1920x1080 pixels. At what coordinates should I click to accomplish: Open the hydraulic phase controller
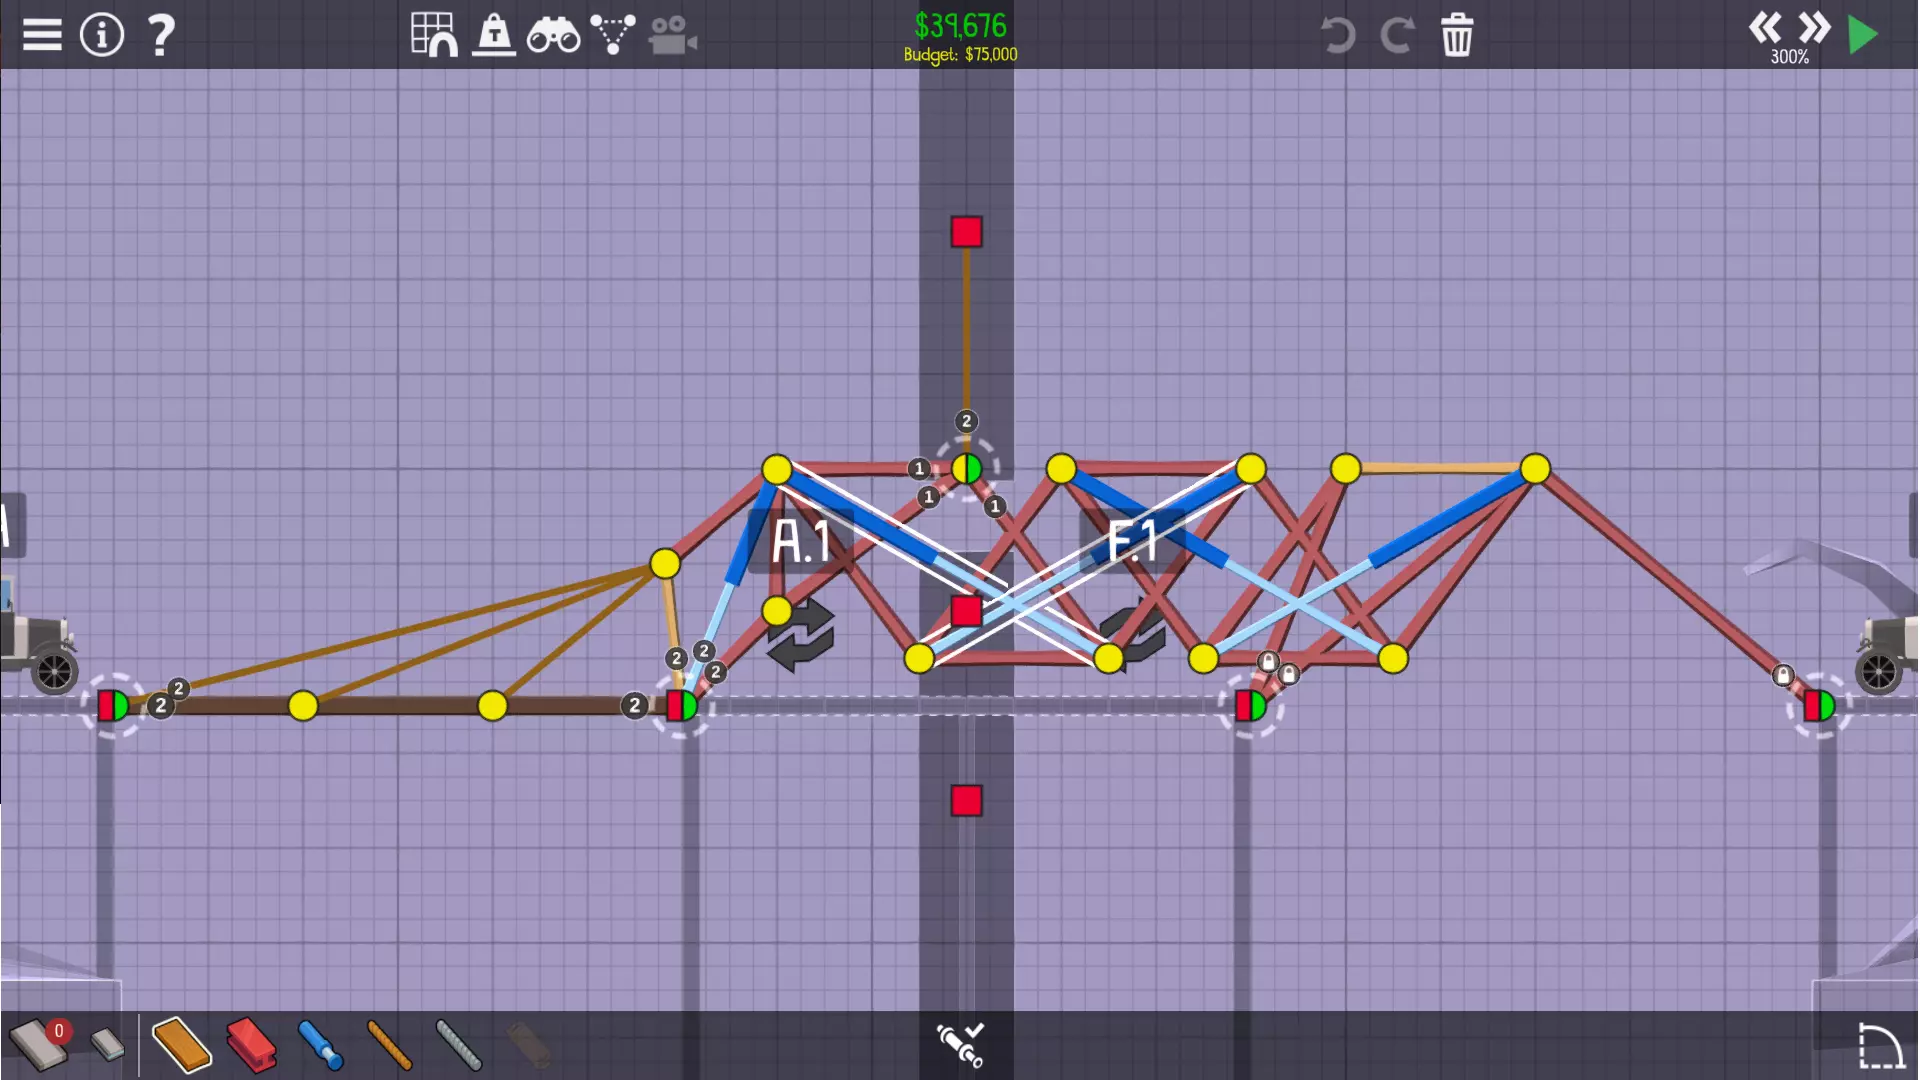960,1044
